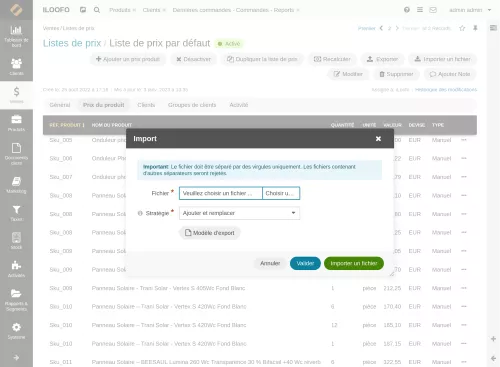This screenshot has height=367, width=500.
Task: Click green Importer un fichier button
Action: (x=354, y=263)
